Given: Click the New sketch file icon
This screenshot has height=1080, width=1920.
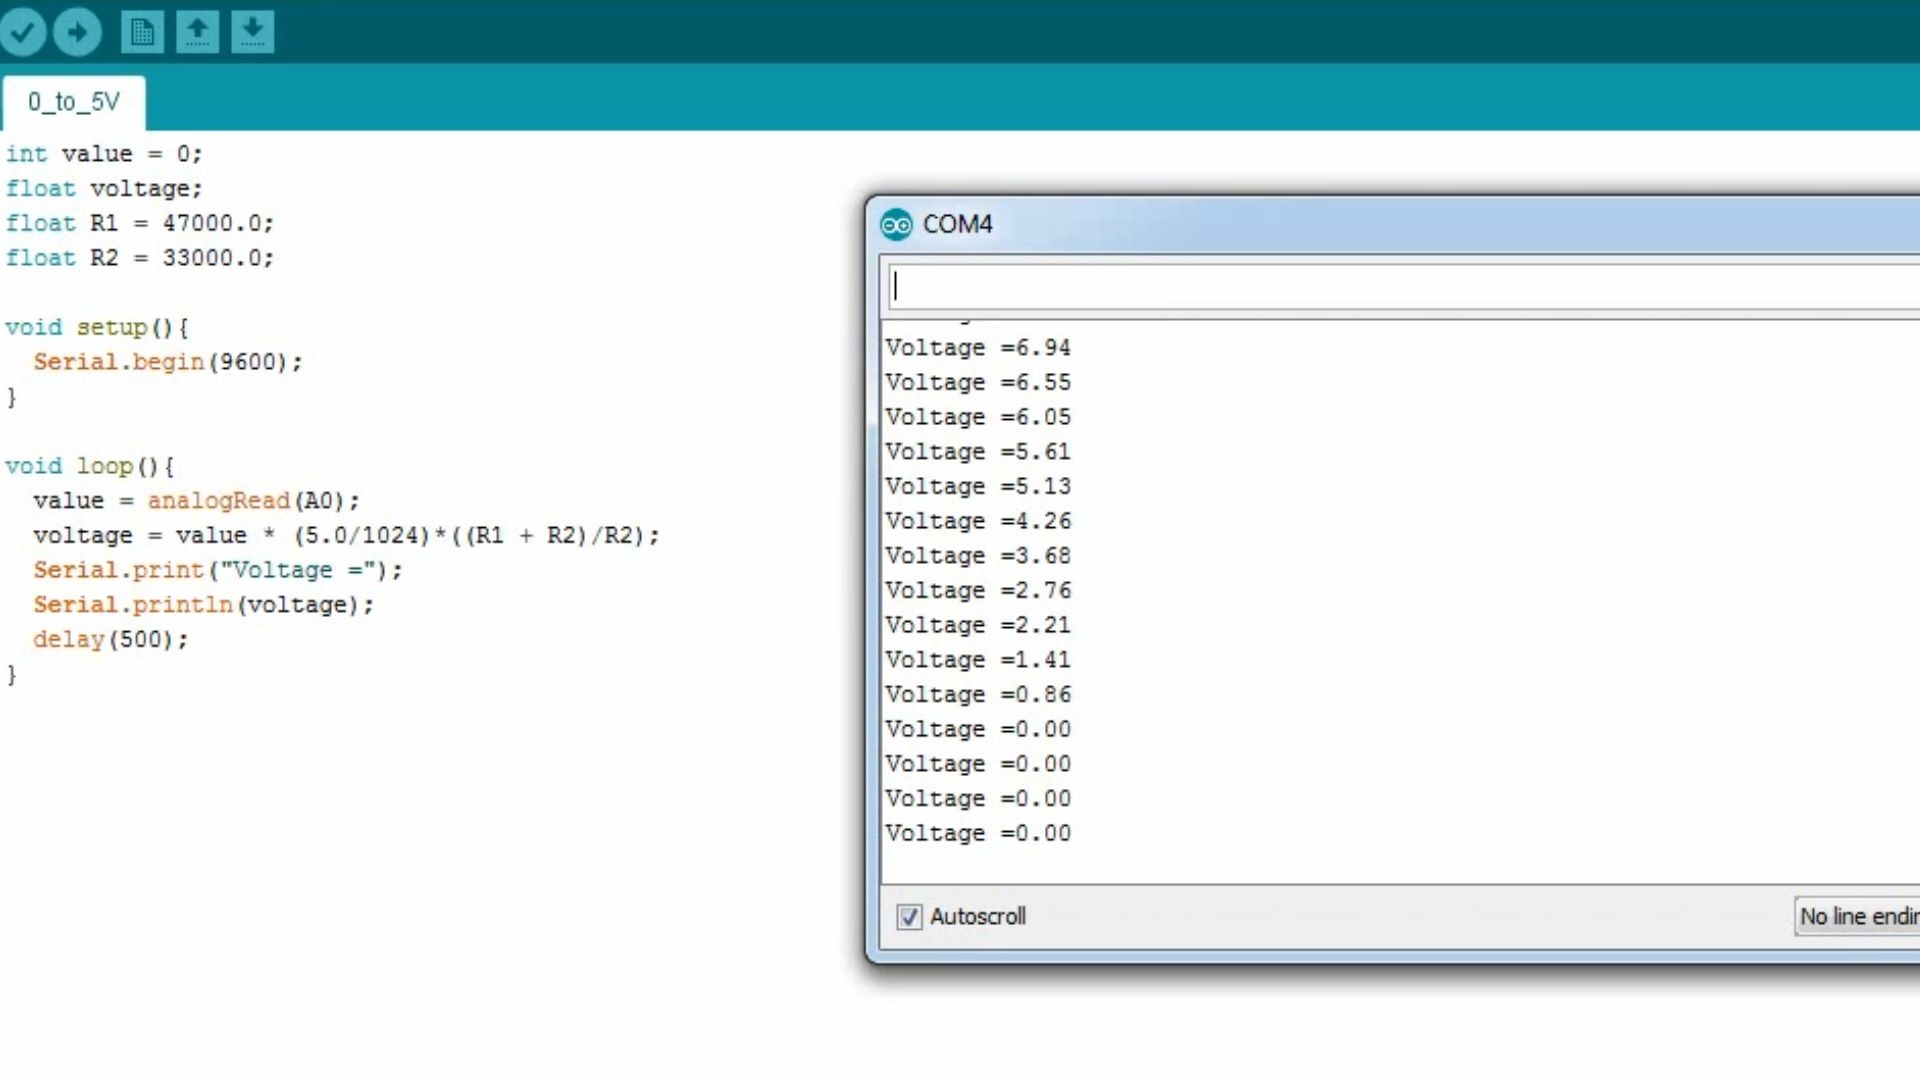Looking at the screenshot, I should (x=142, y=32).
